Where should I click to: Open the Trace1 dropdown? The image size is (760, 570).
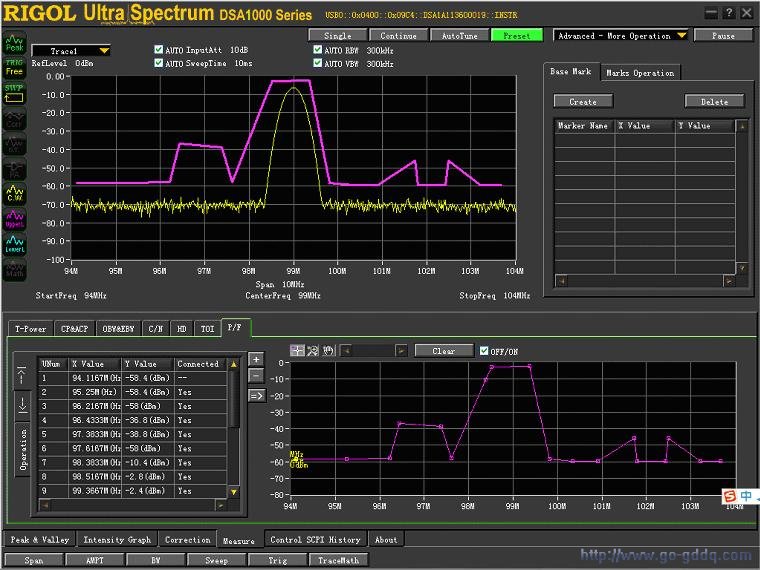(71, 51)
